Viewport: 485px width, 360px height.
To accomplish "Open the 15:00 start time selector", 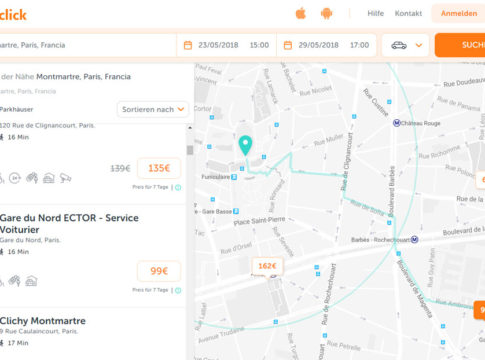I will pyautogui.click(x=259, y=45).
